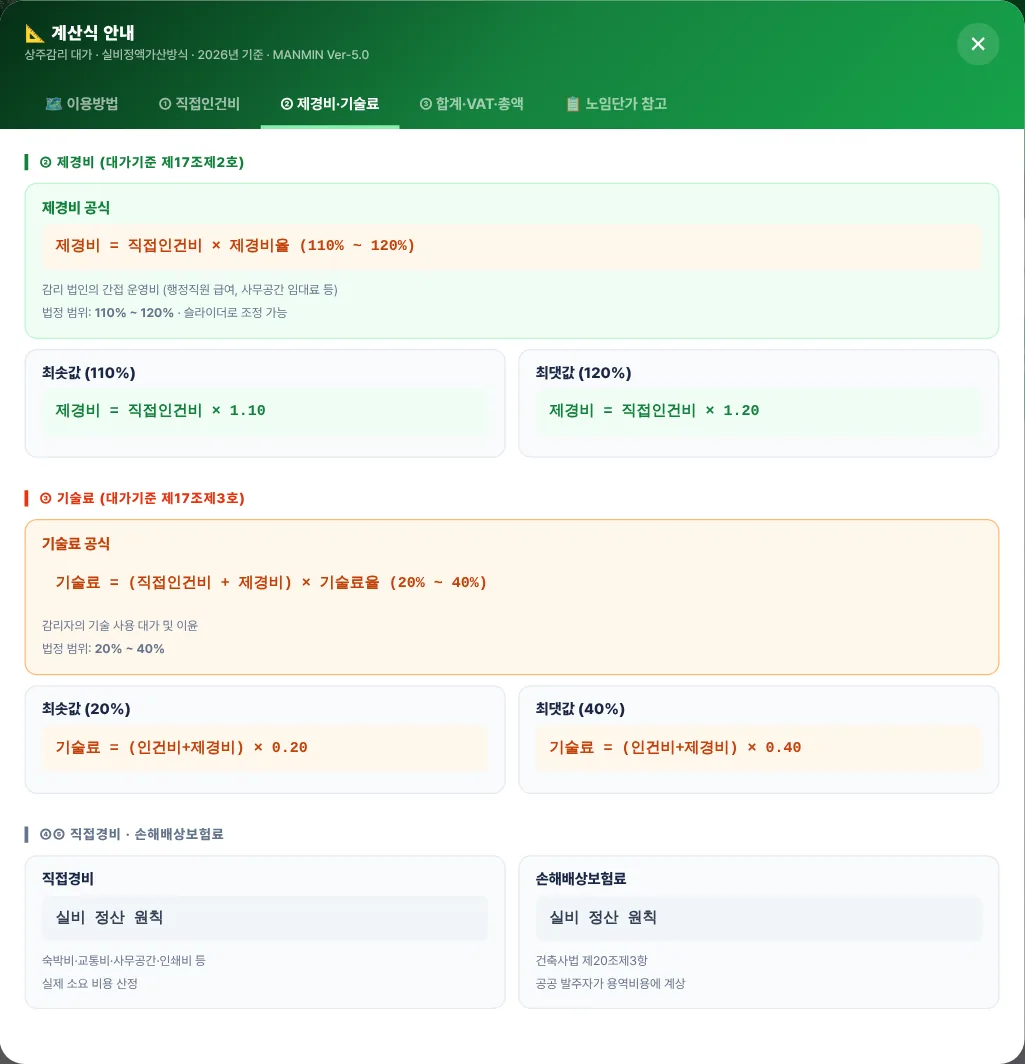Click '실비 정산 원칙' in the 직접경비 card
The image size is (1025, 1064).
[x=109, y=917]
